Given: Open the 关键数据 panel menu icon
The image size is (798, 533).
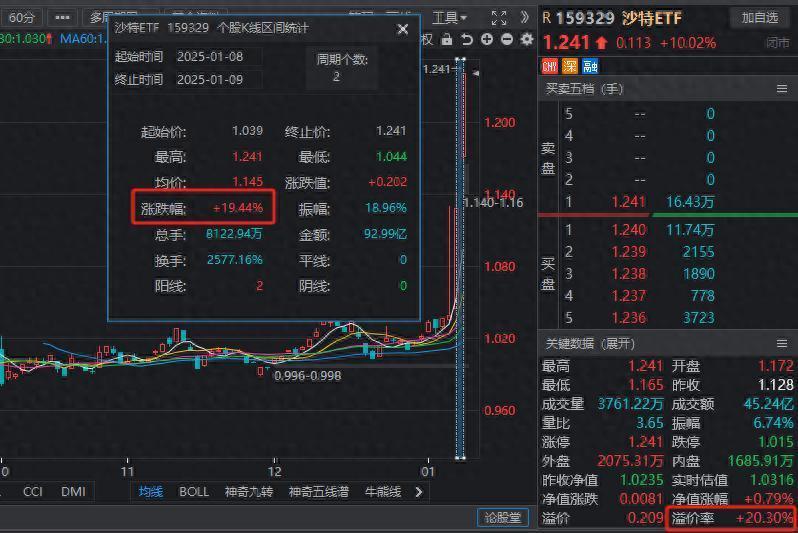Looking at the screenshot, I should [782, 344].
